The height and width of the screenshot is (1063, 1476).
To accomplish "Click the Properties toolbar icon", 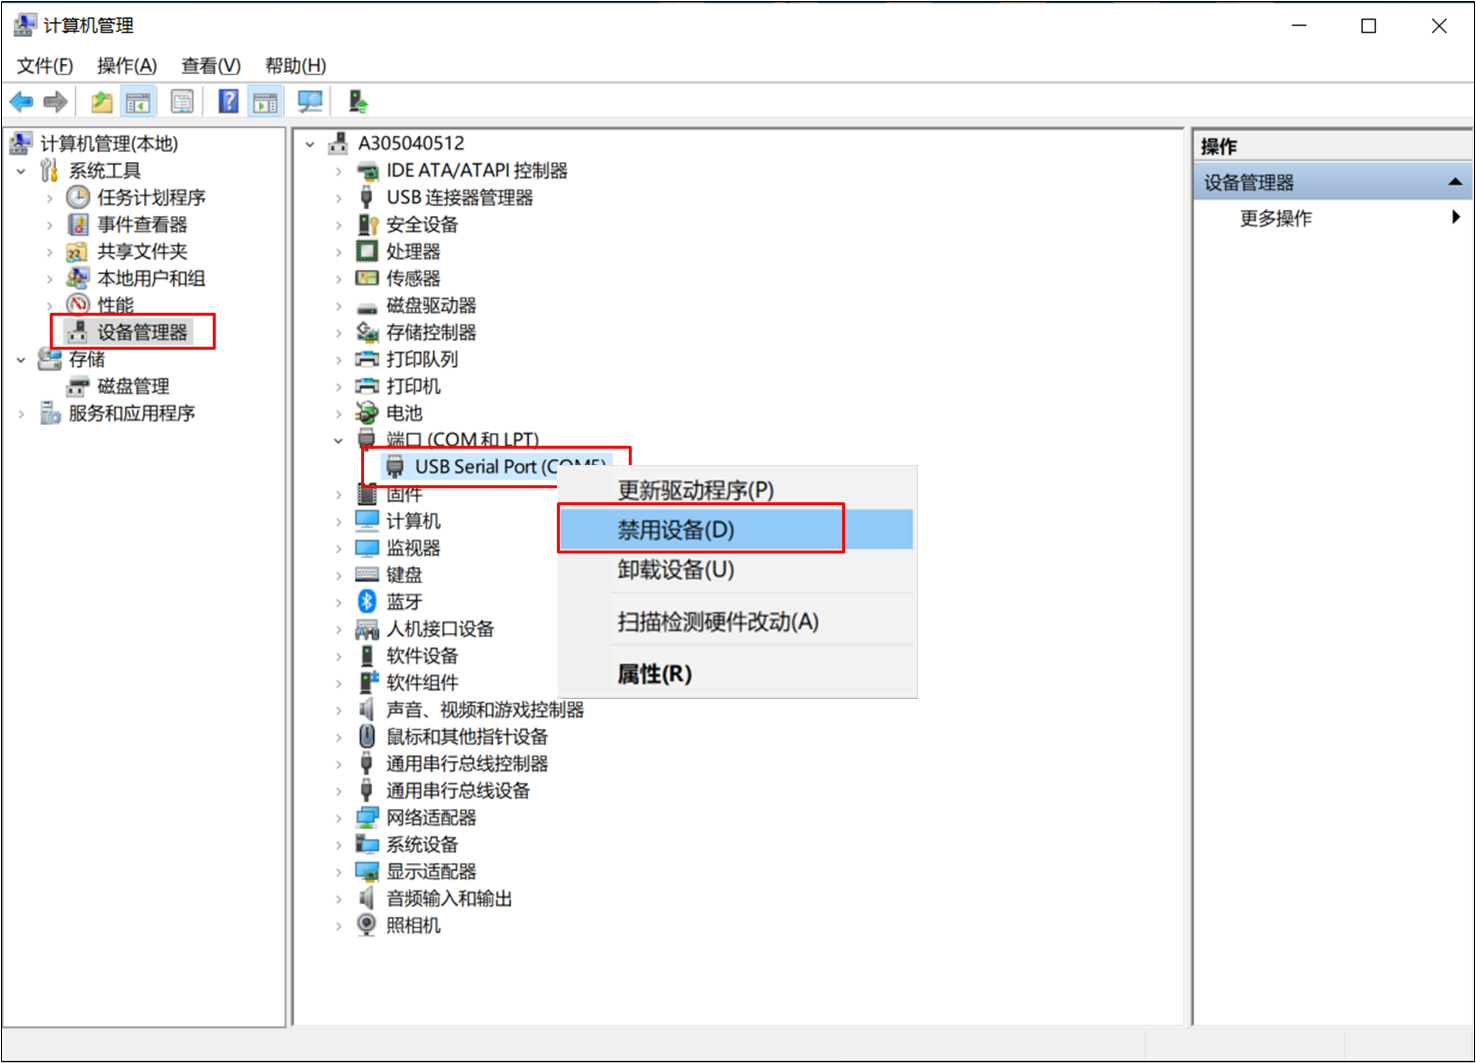I will pos(182,102).
